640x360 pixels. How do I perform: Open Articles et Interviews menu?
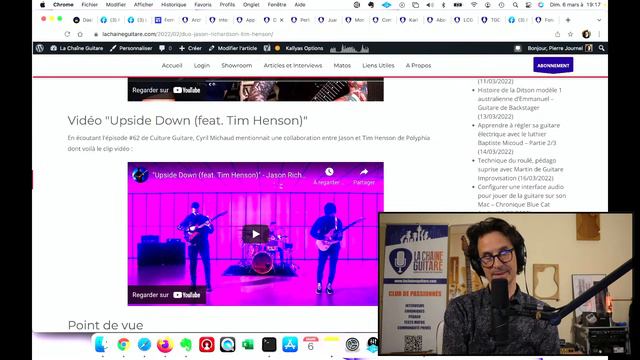293,65
